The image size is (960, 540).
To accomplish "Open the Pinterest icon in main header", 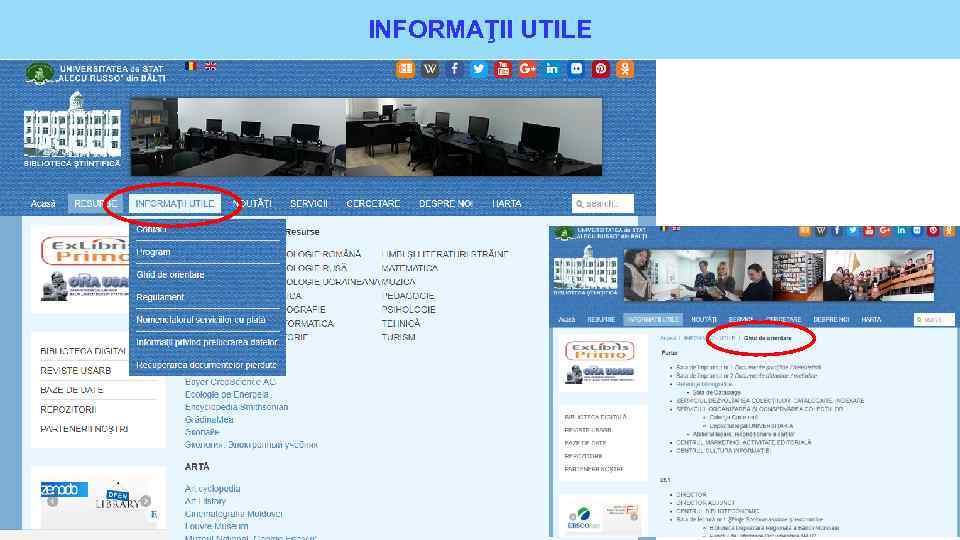I will (601, 69).
